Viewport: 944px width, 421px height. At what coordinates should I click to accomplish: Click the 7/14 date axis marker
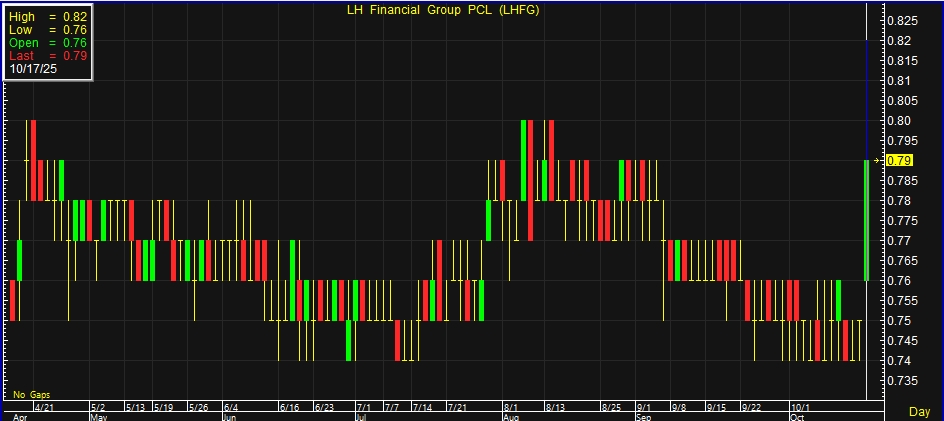422,408
